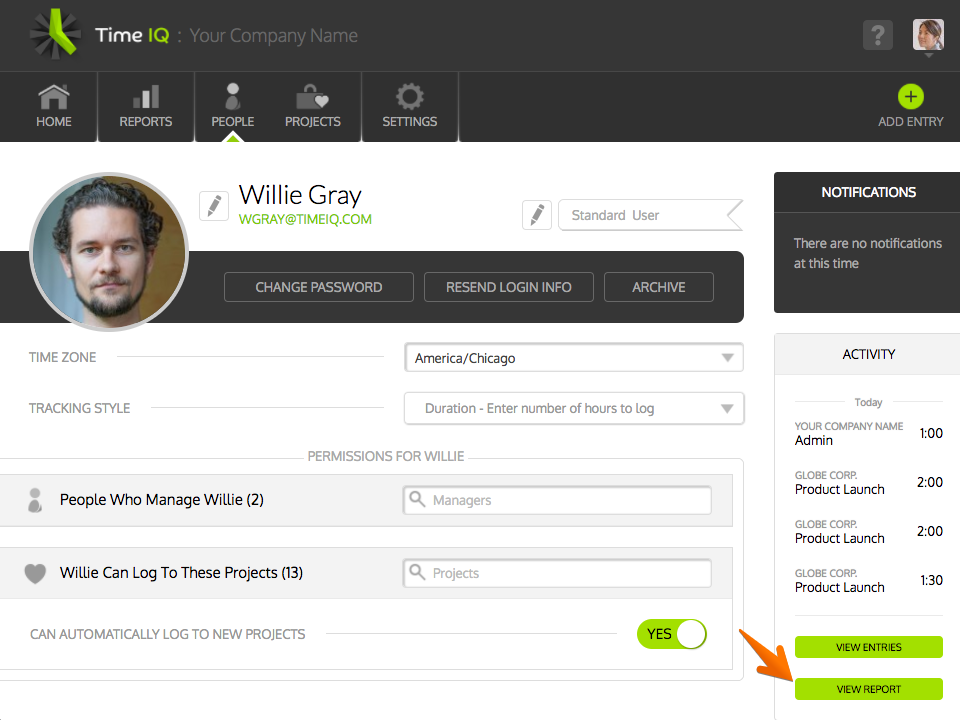Go to the Home tab

pyautogui.click(x=54, y=107)
